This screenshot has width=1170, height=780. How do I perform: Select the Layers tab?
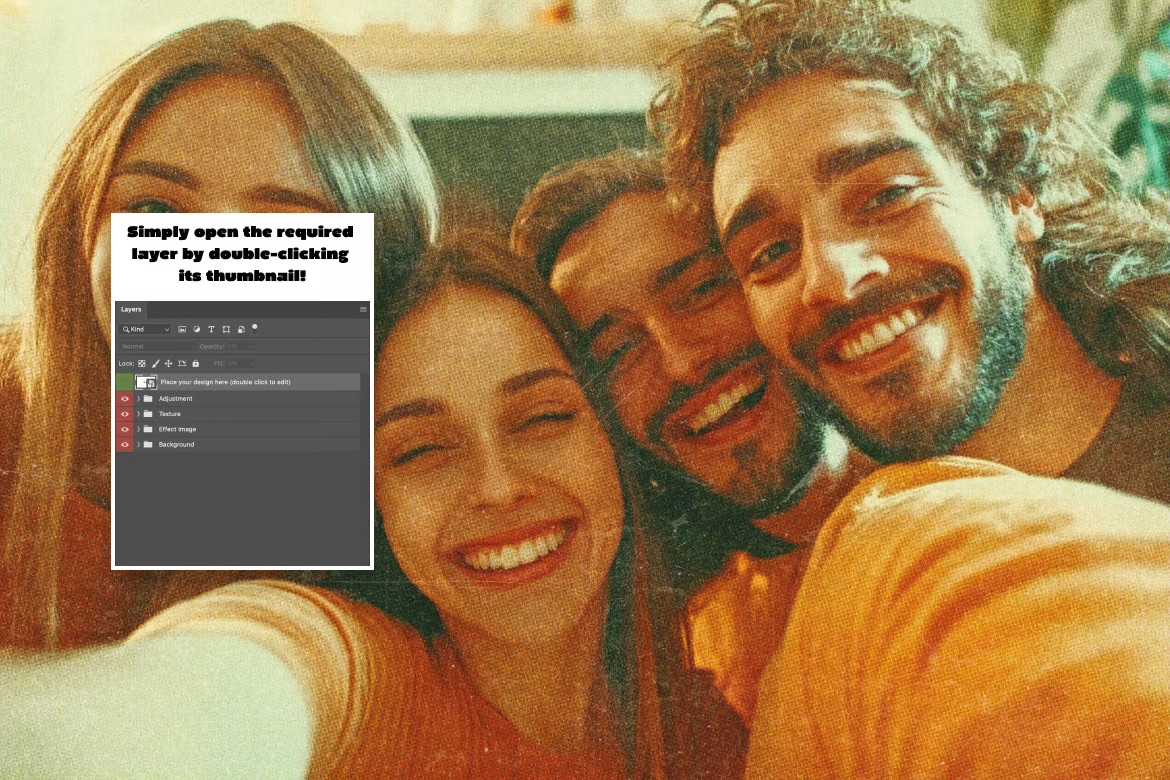(x=131, y=310)
